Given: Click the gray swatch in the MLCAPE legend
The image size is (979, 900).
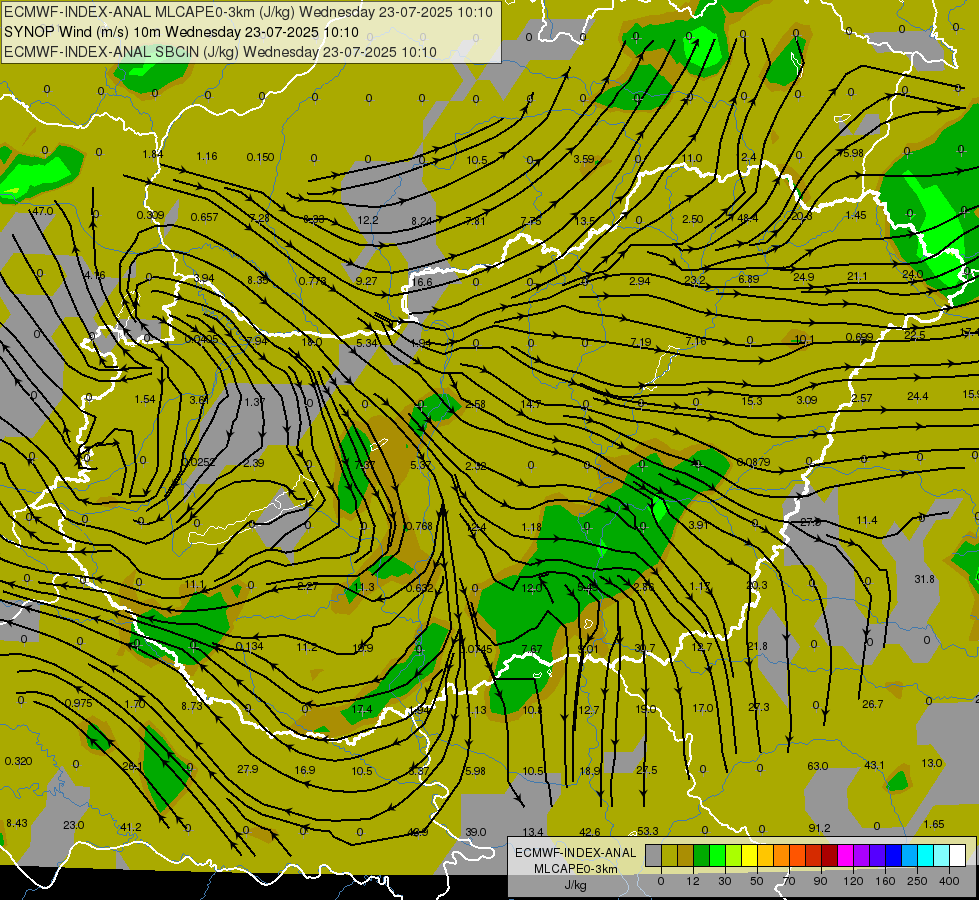Looking at the screenshot, I should (x=653, y=855).
